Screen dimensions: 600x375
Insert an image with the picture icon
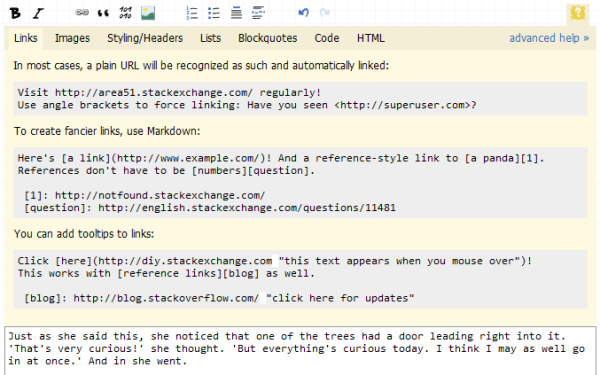tap(148, 13)
